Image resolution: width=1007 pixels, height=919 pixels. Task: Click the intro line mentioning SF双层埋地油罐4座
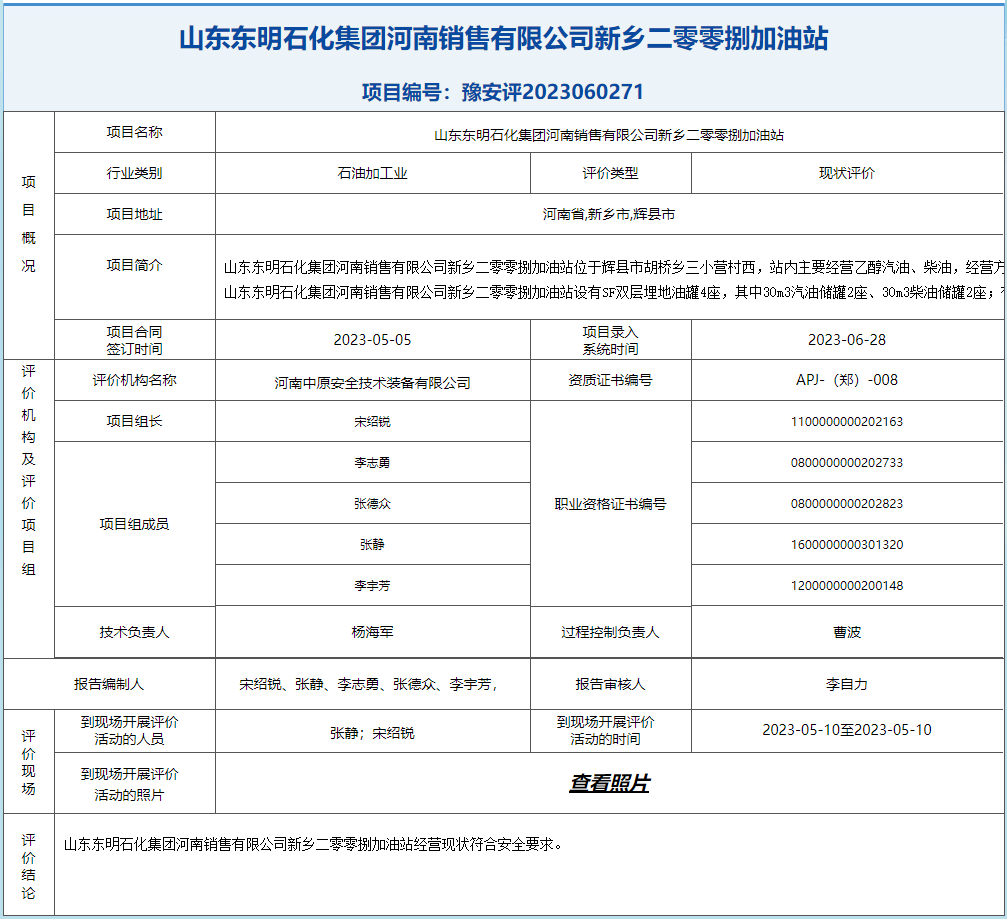tap(615, 293)
